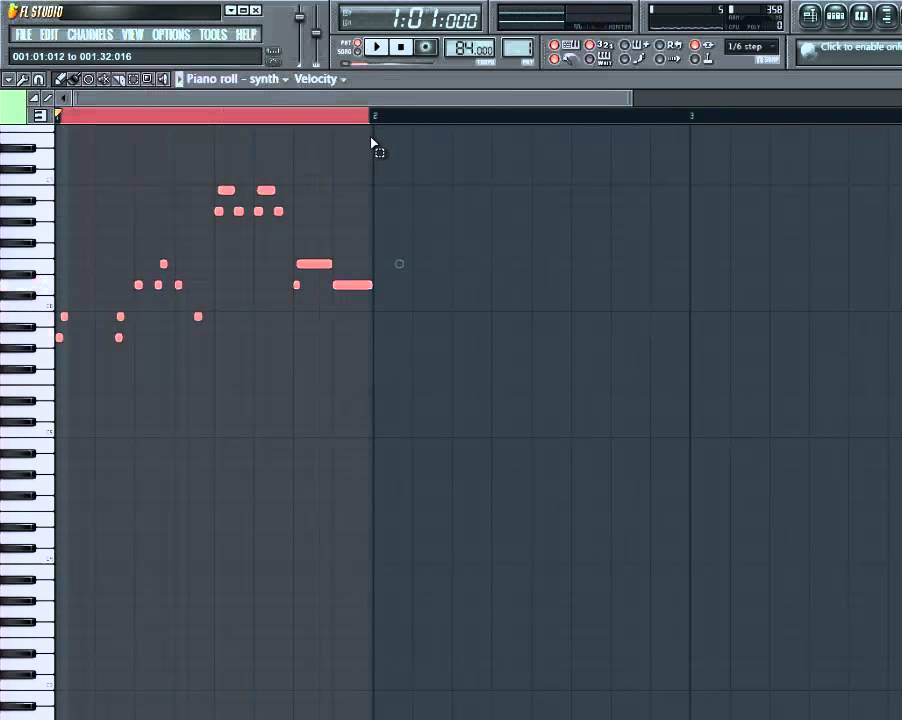Screen dimensions: 902x720
Task: Select the Zoom tool in piano roll
Action: click(147, 79)
